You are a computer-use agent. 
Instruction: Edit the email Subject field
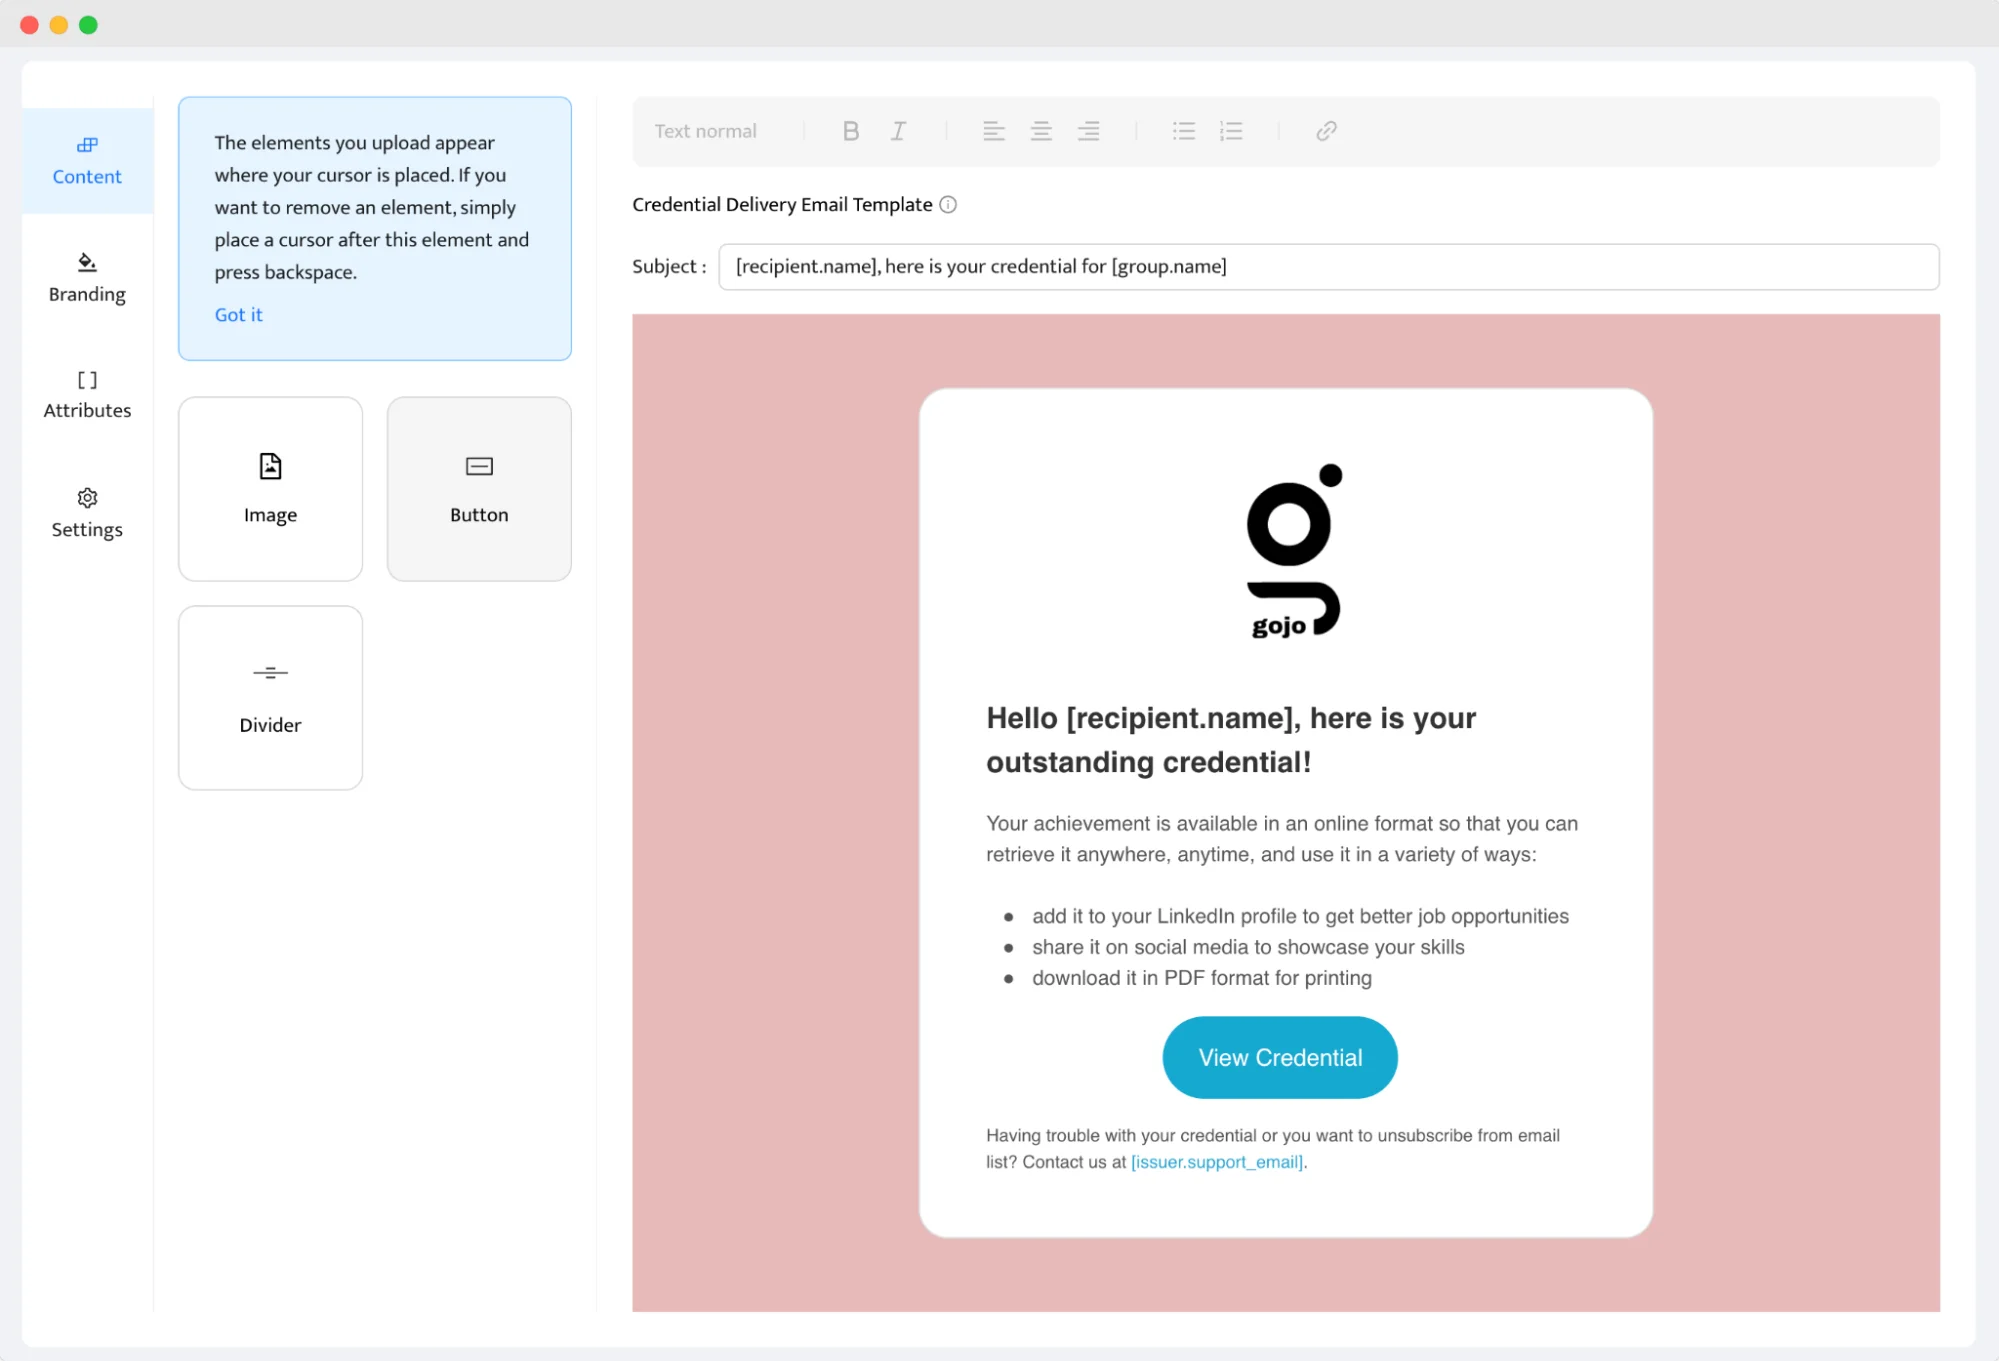click(x=1328, y=267)
